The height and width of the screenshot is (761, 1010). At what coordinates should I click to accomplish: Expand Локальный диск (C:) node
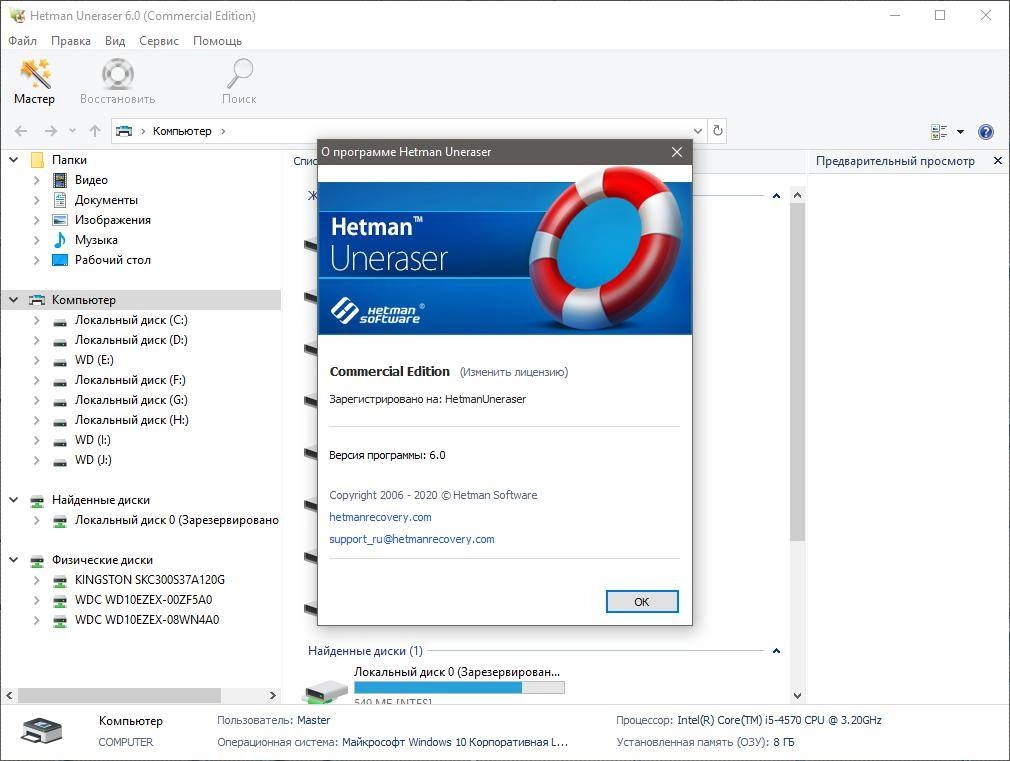37,320
